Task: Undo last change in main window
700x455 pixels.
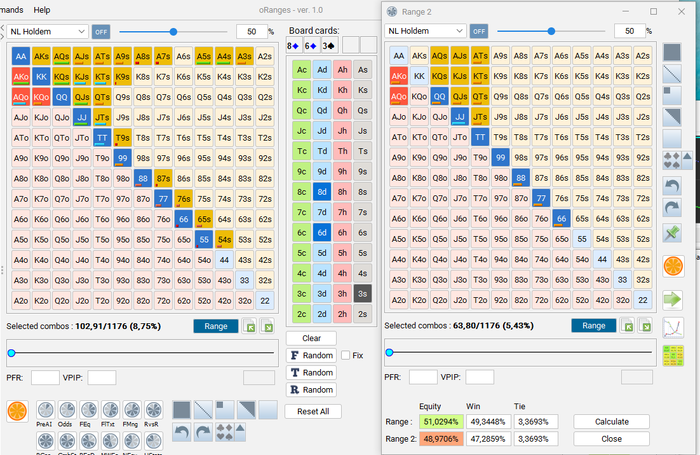Action: (x=182, y=432)
